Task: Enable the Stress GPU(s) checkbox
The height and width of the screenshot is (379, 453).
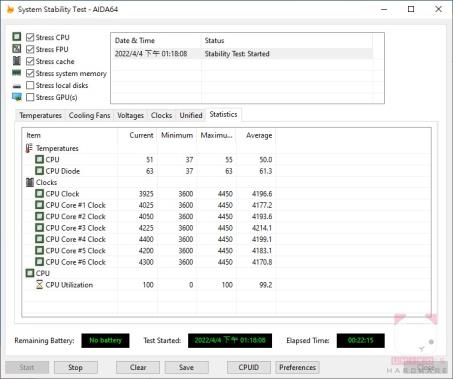Action: [x=30, y=97]
